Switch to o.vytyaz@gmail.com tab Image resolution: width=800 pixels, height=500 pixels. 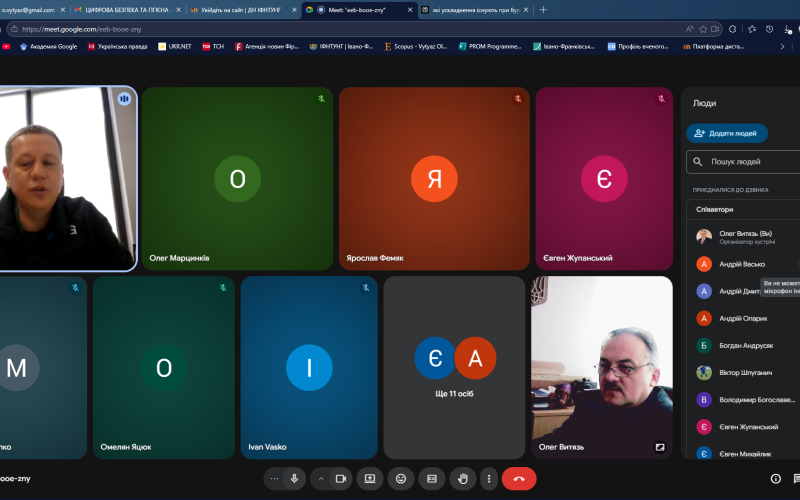point(32,10)
